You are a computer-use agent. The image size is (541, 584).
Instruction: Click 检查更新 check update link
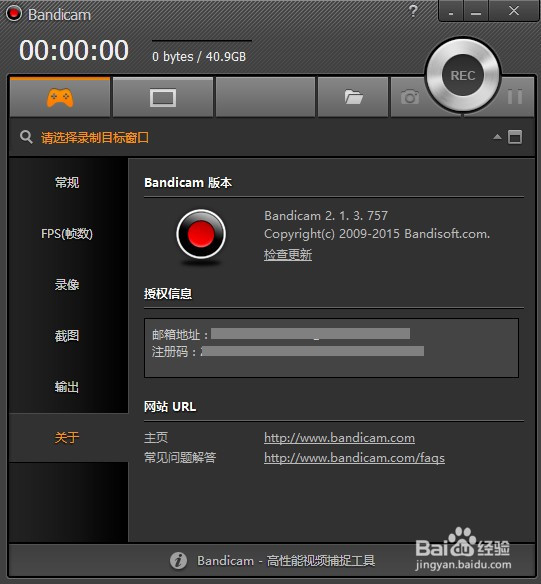click(288, 255)
